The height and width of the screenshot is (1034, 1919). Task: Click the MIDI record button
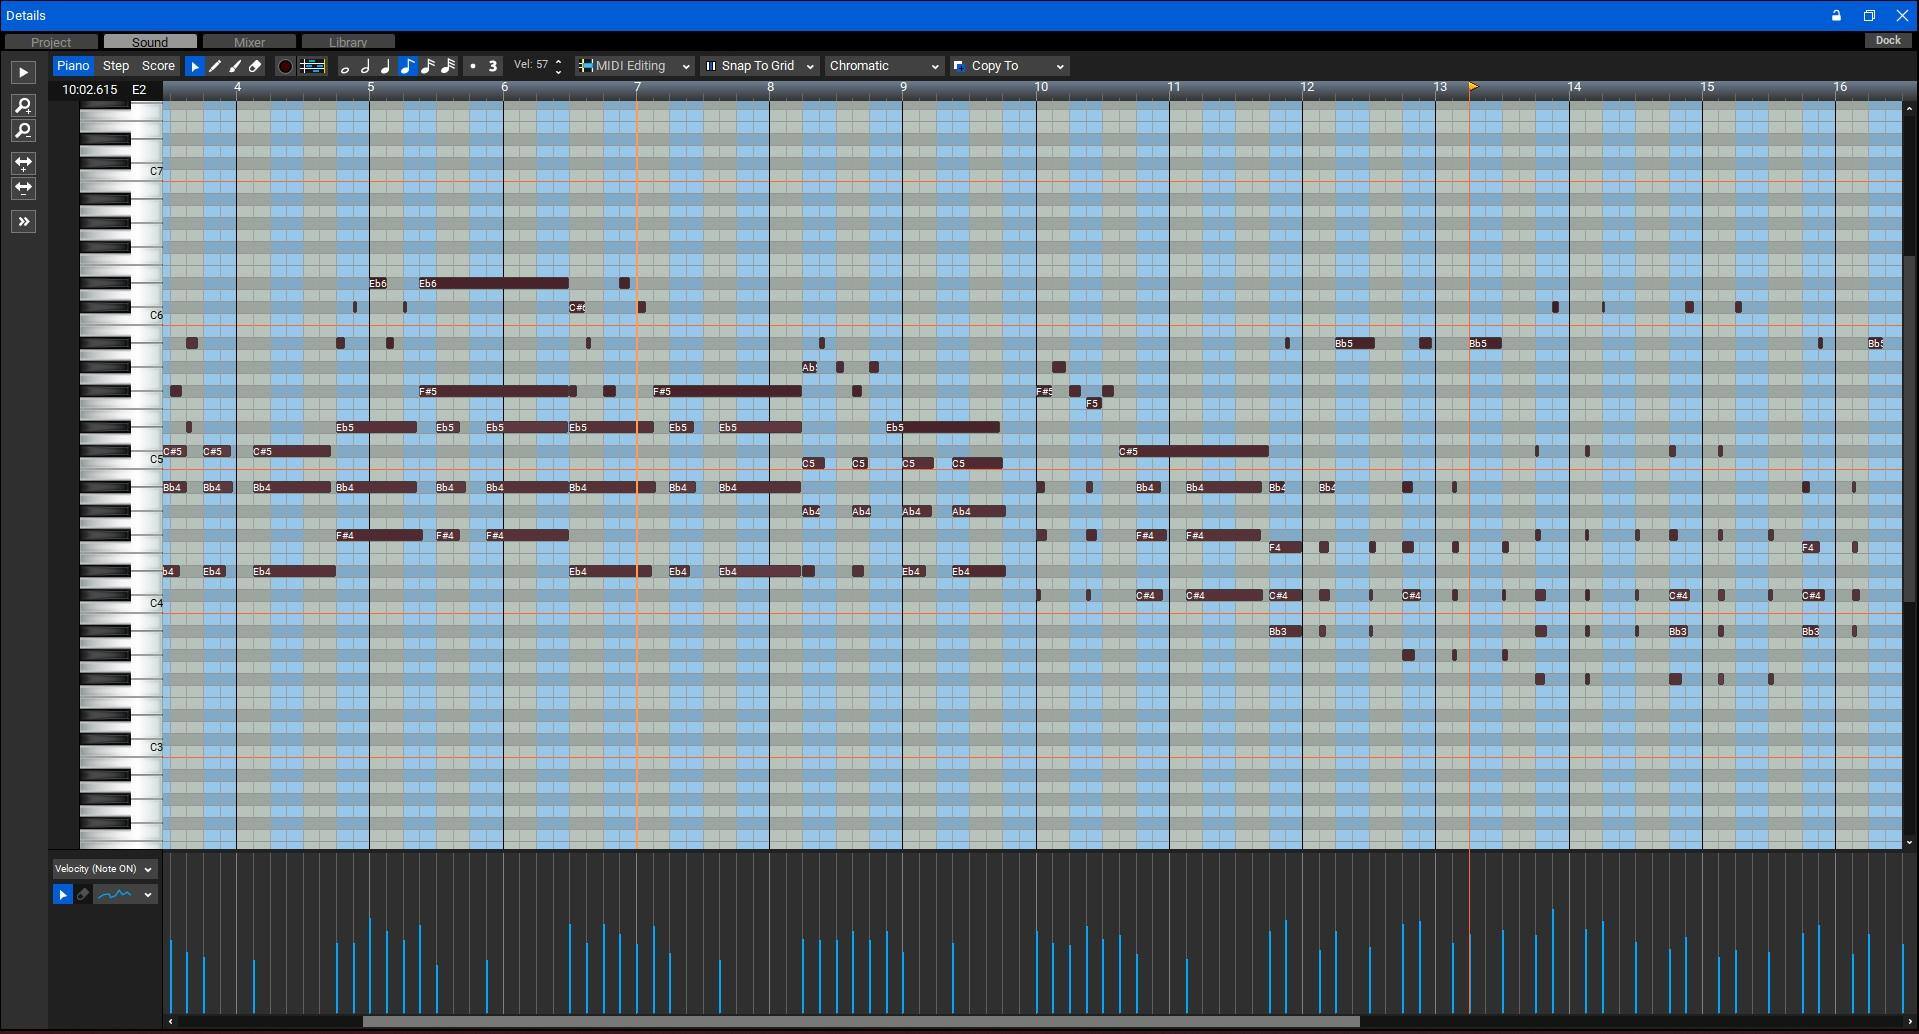(x=285, y=66)
